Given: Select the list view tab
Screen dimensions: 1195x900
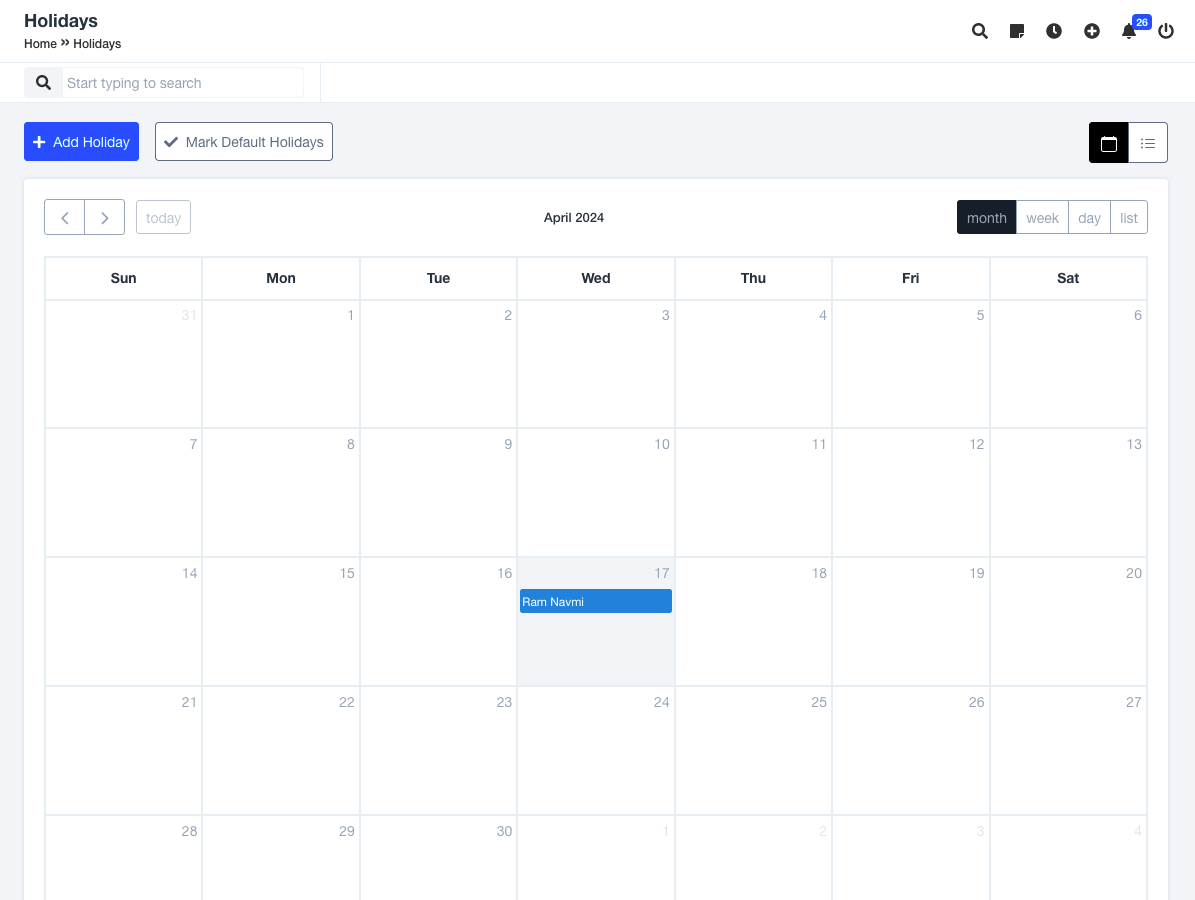Looking at the screenshot, I should pos(1129,217).
